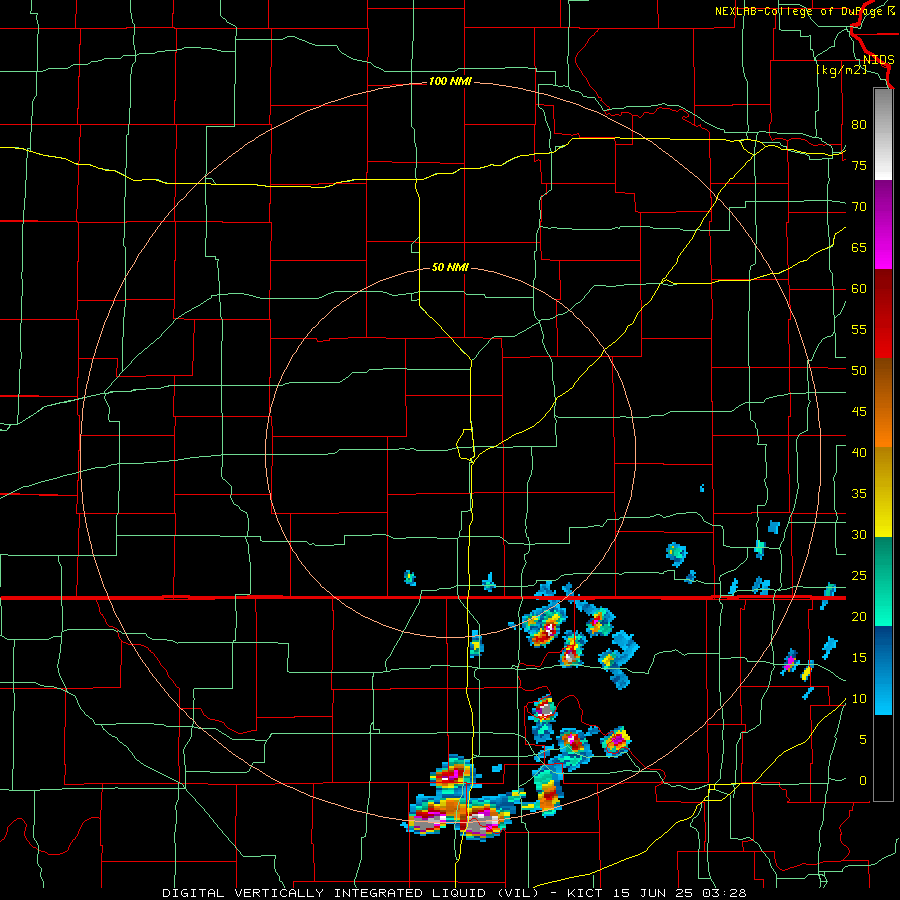Click the 45 value on the VIL scale
This screenshot has height=900, width=900.
pos(859,412)
